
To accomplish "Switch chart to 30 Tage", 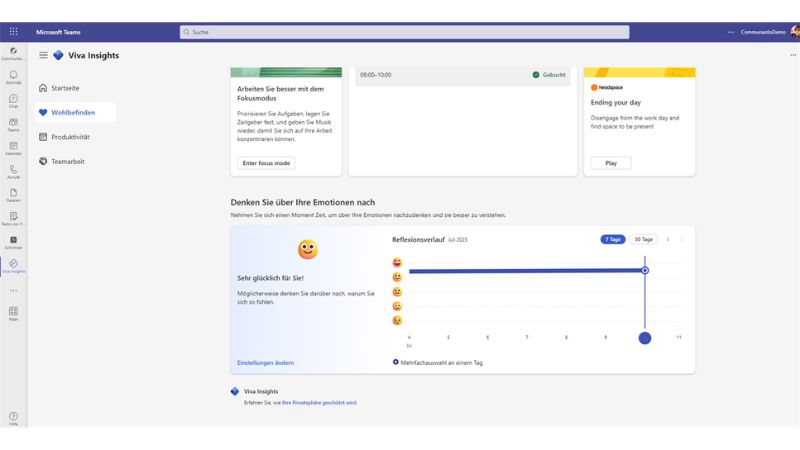I will 643,239.
